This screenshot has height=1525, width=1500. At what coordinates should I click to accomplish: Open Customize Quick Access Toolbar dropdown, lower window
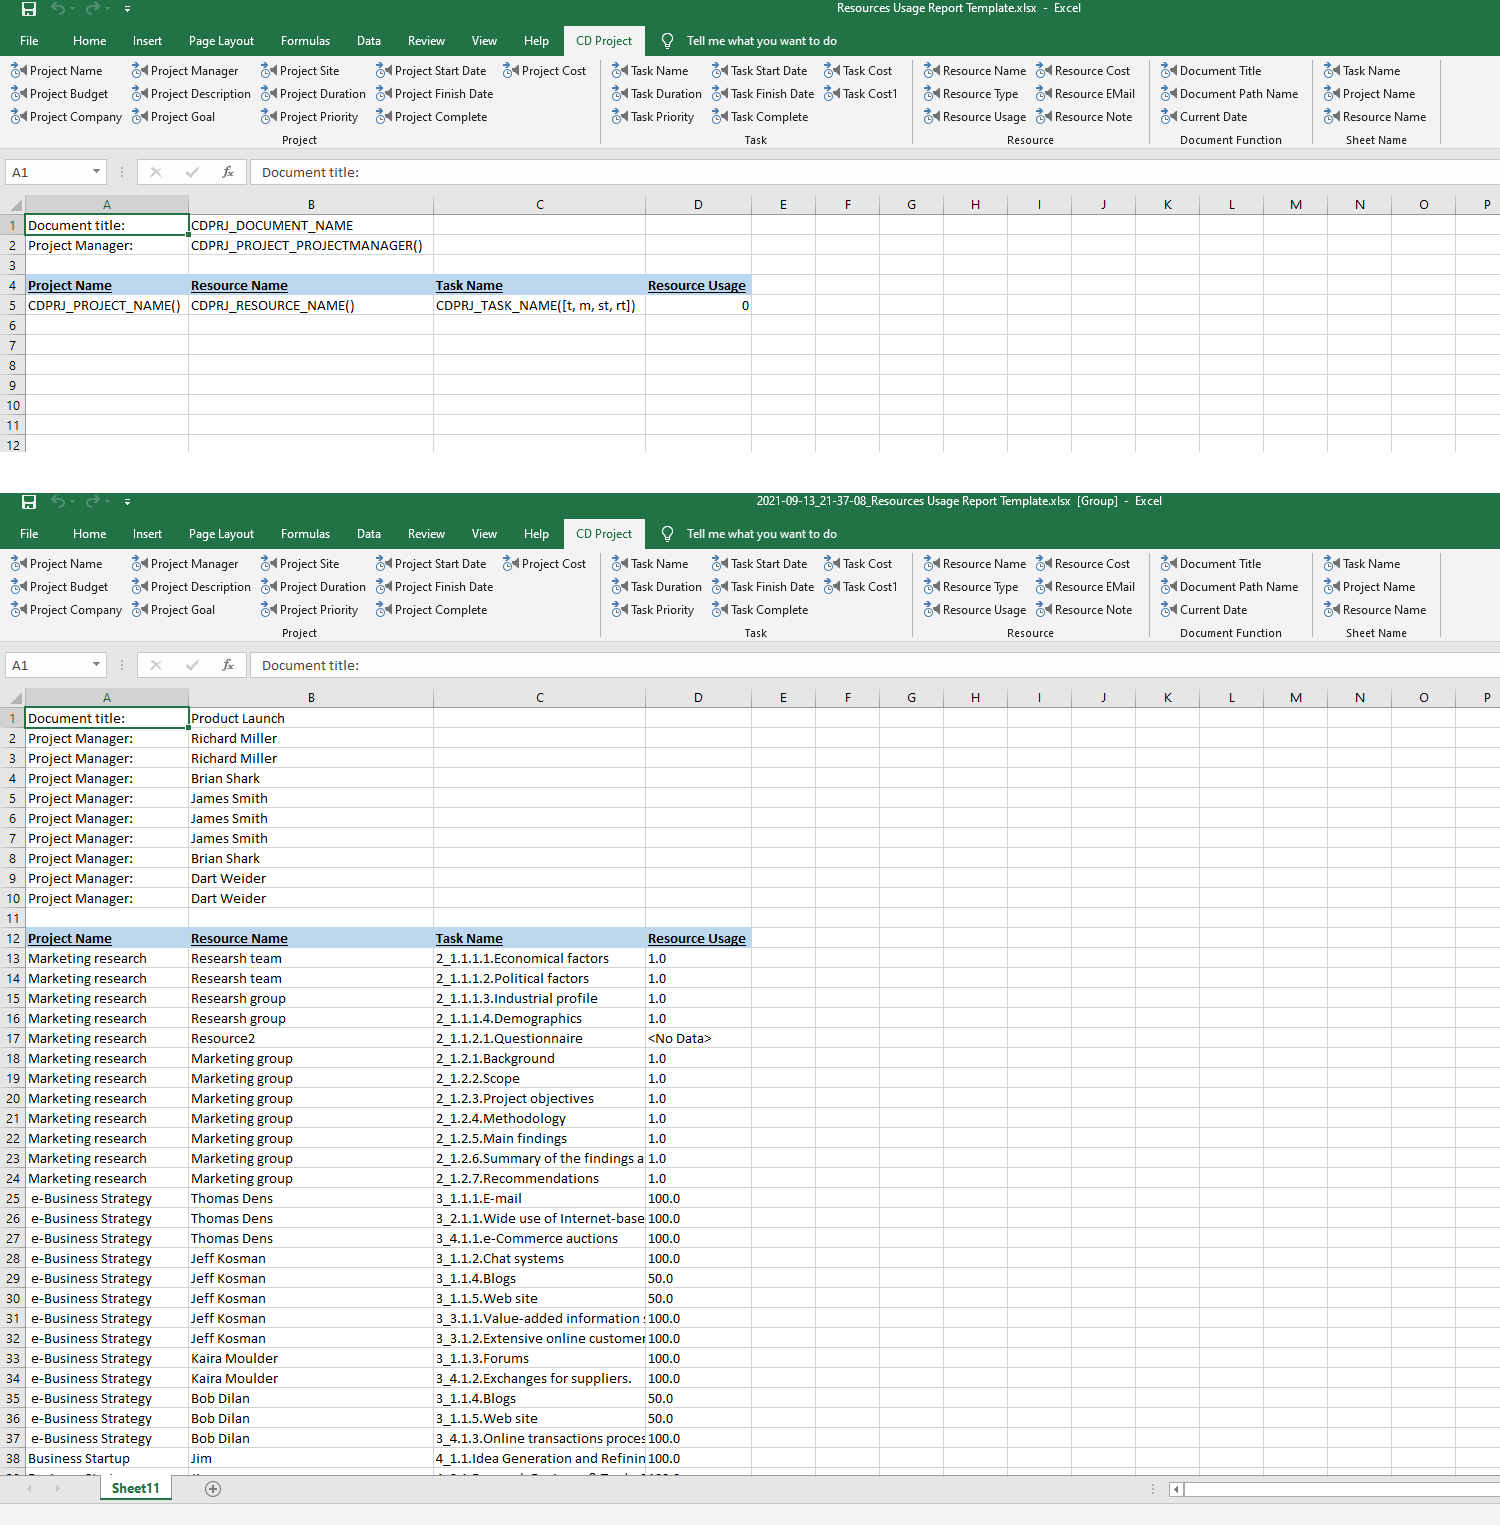pyautogui.click(x=127, y=502)
